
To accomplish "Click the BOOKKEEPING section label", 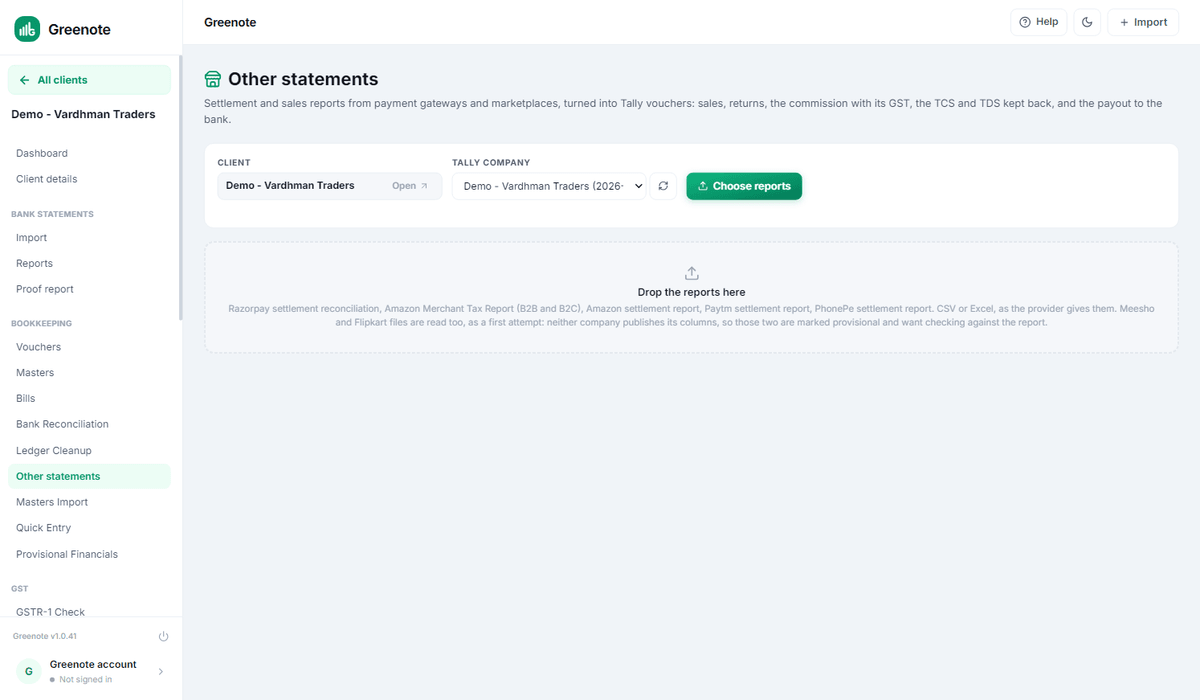I will [41, 323].
